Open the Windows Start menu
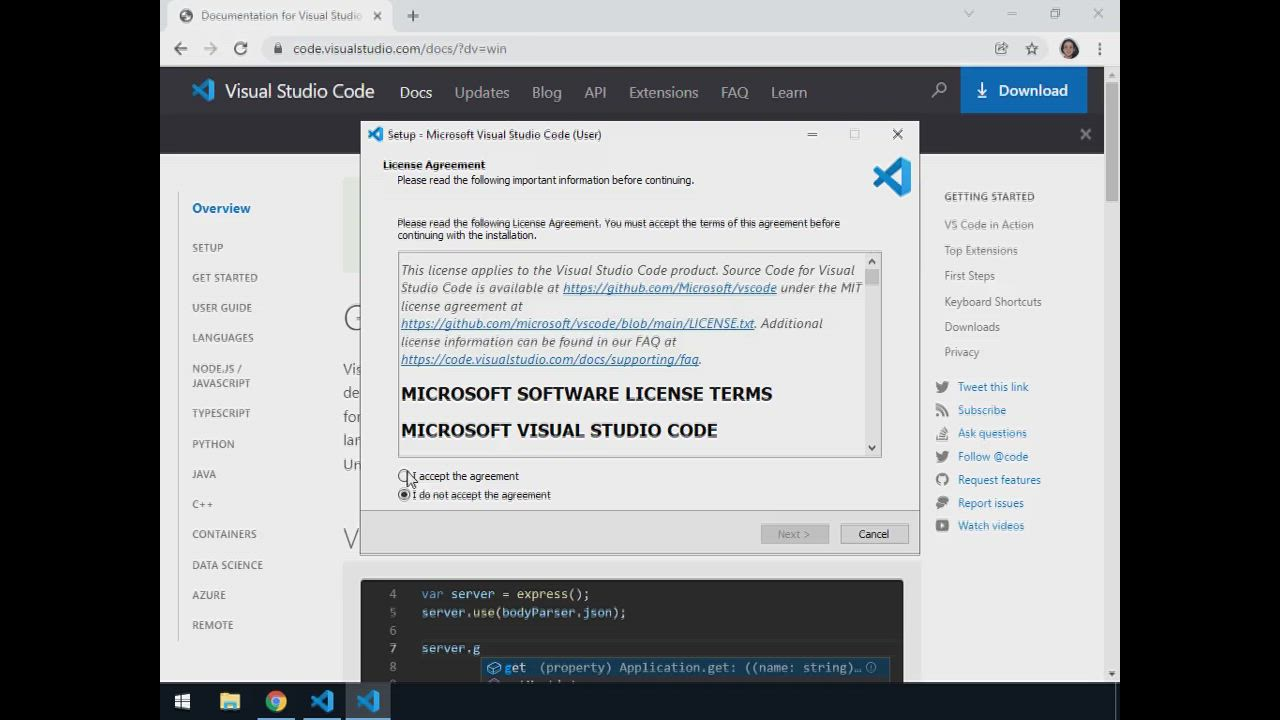 tap(182, 702)
